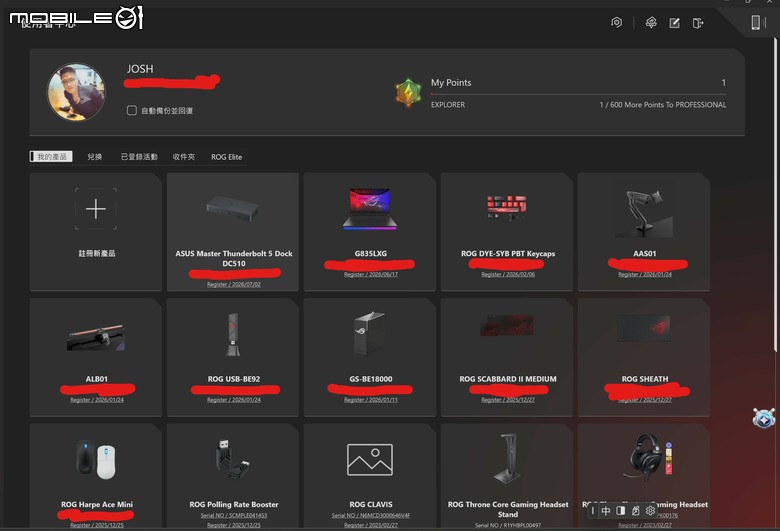Image resolution: width=780 pixels, height=531 pixels.
Task: Click the IME toolbar grip handle
Action: click(592, 511)
